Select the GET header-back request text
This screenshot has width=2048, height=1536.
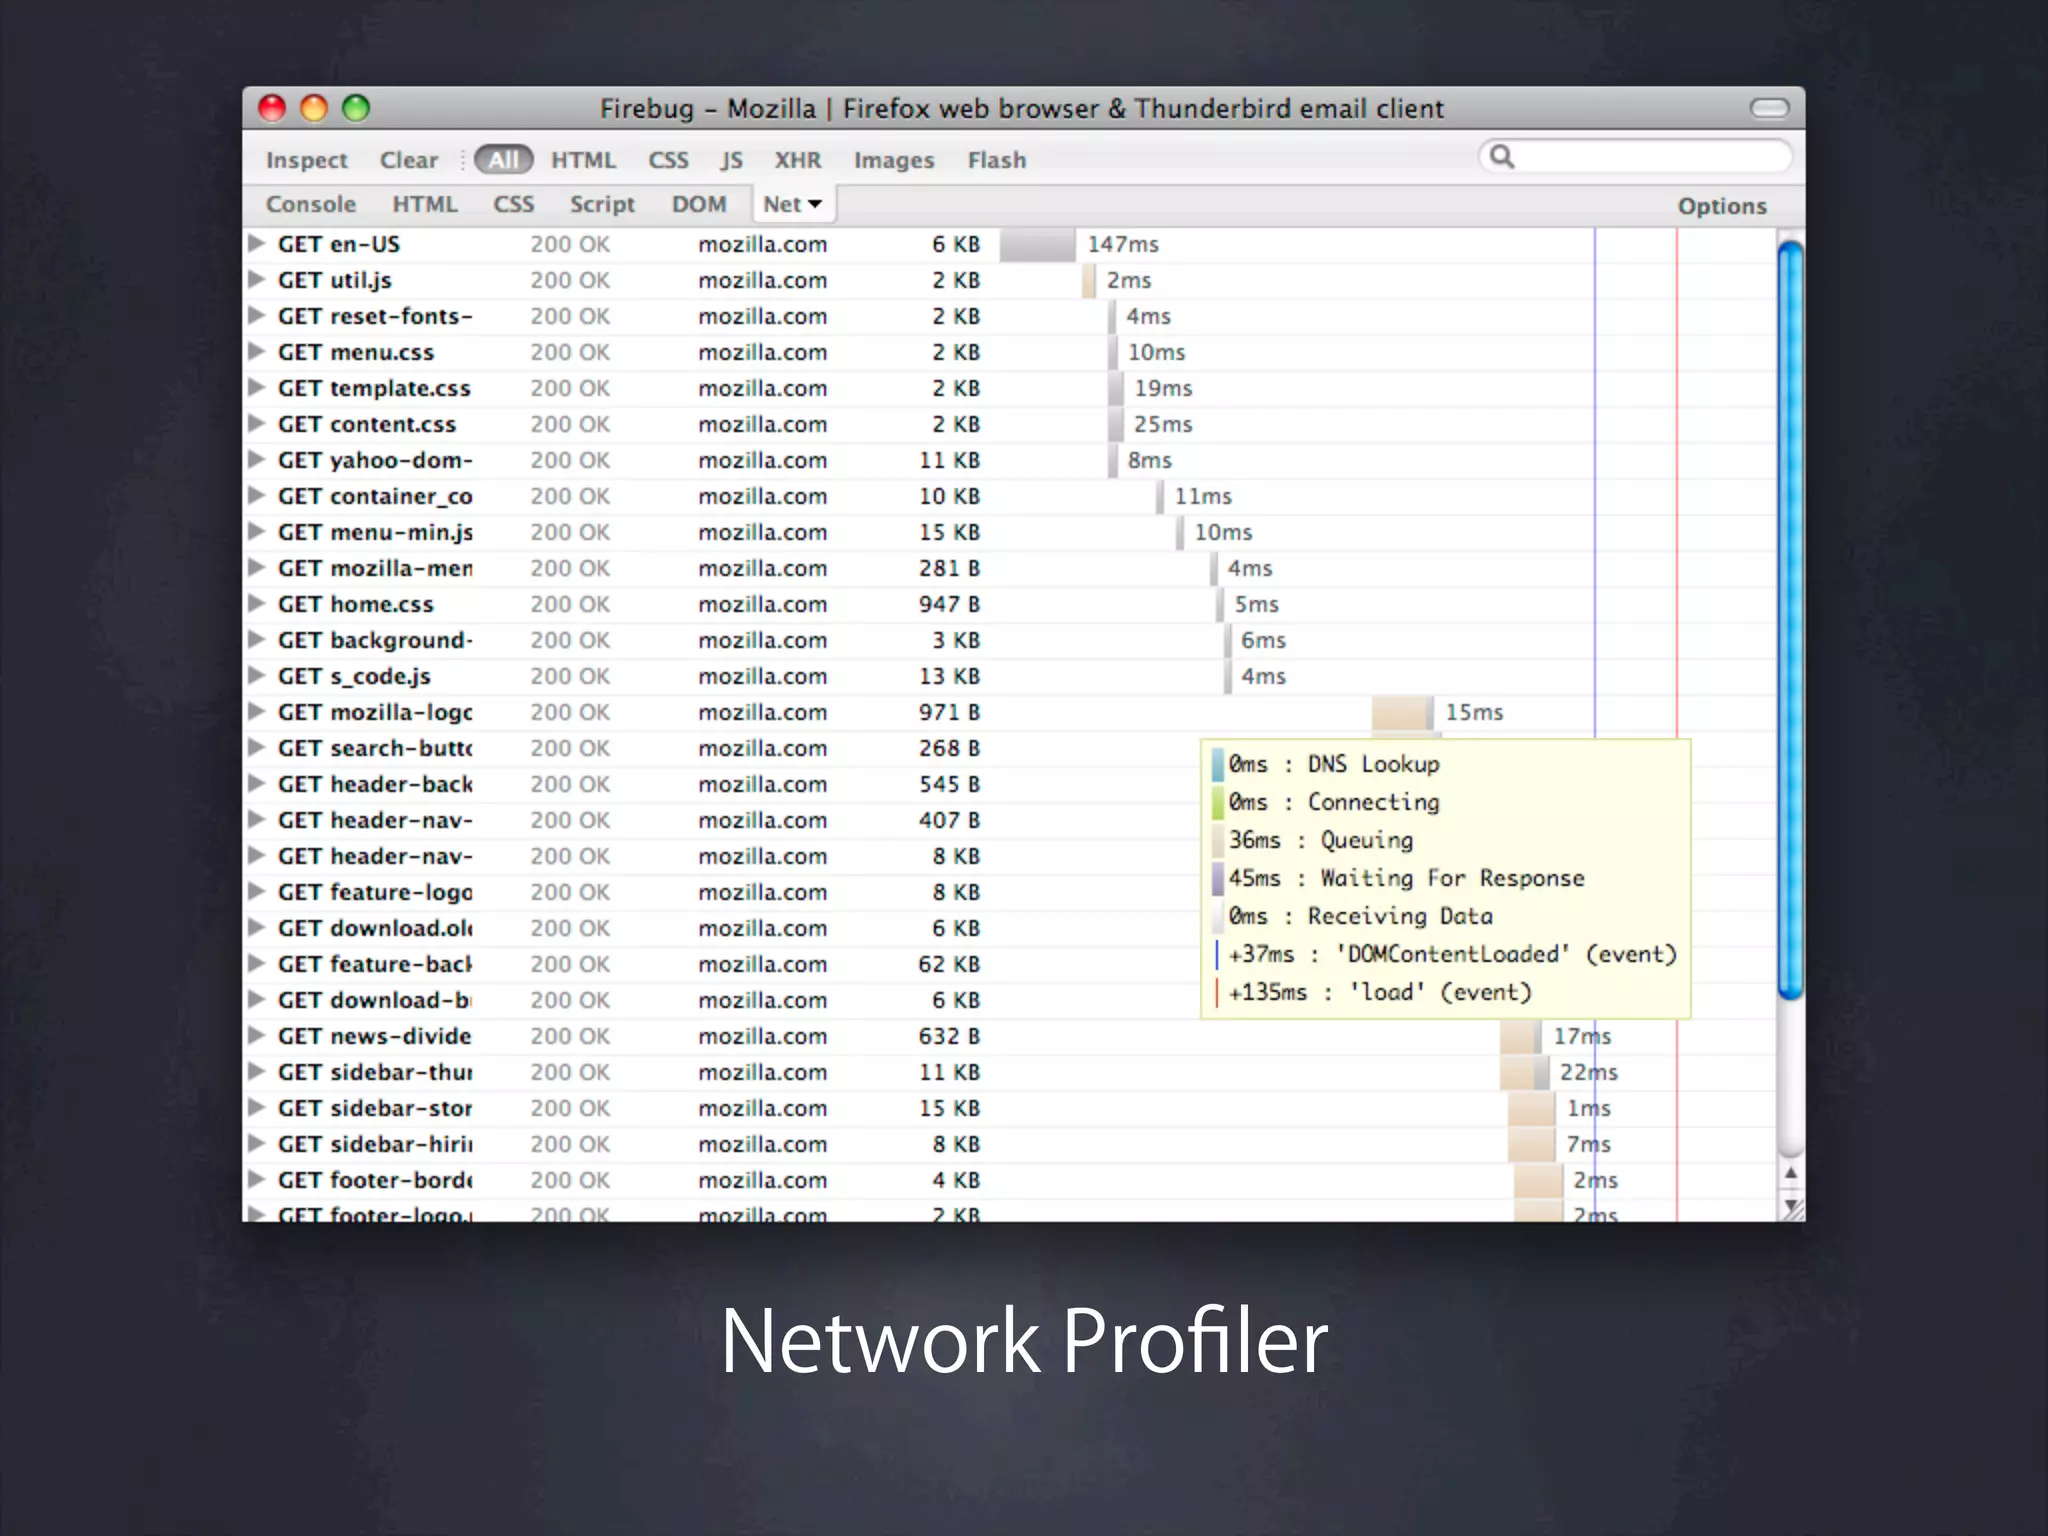click(x=375, y=784)
